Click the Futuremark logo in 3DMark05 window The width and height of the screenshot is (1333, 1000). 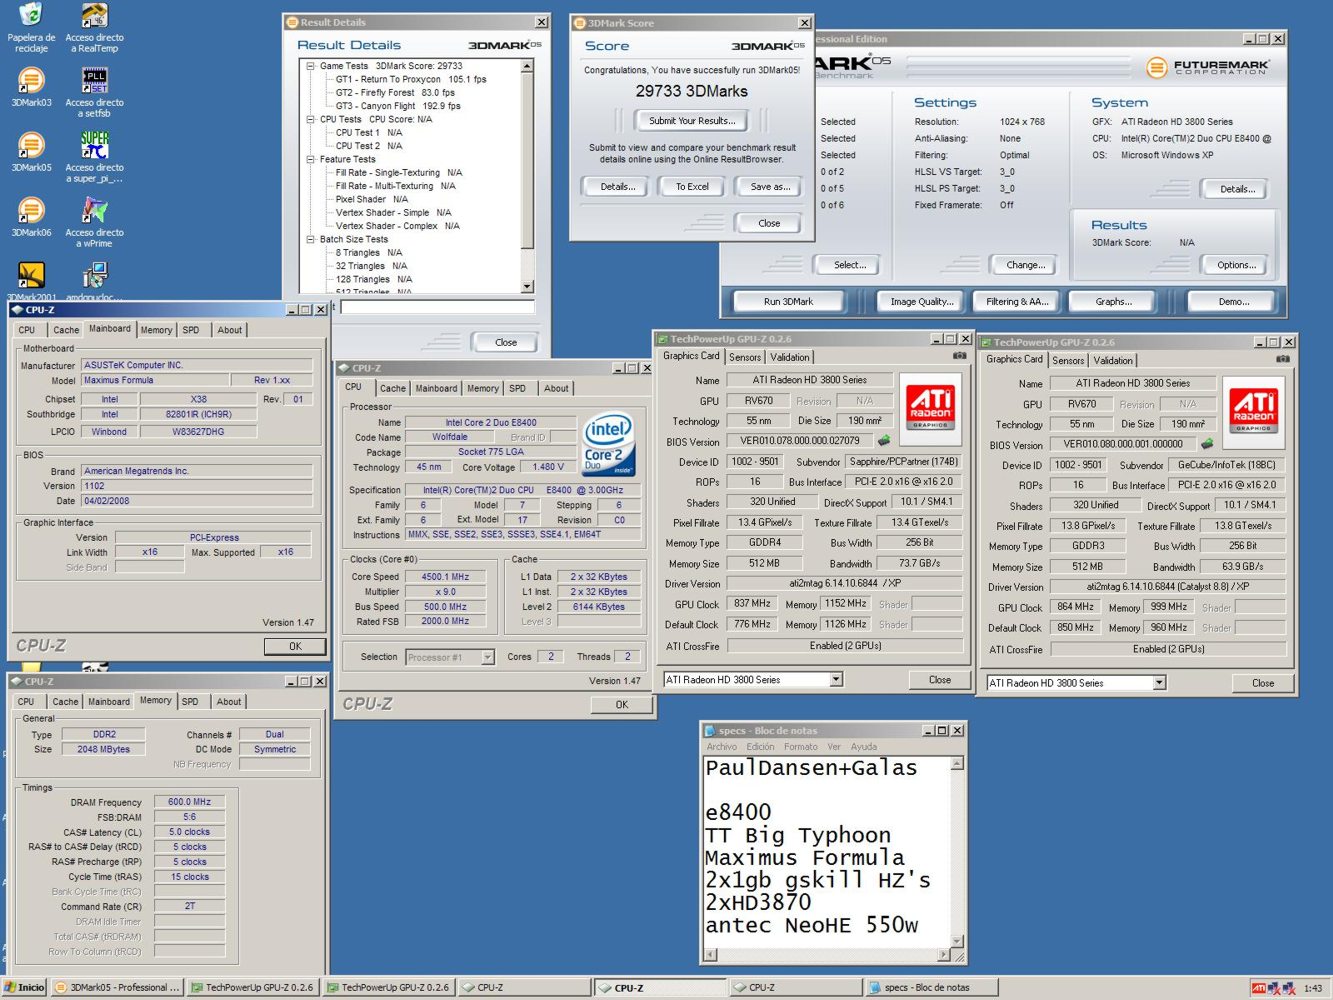pyautogui.click(x=1208, y=67)
